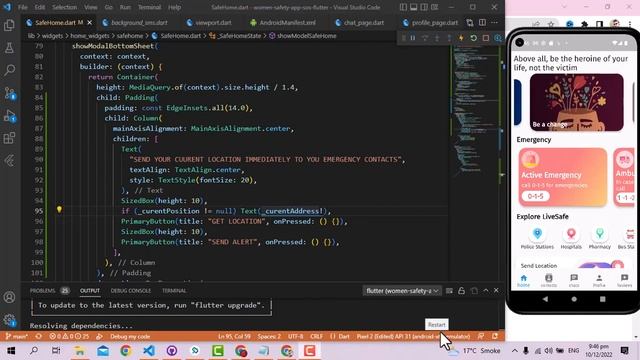Open the editor More Actions ellipsis
Image resolution: width=640 pixels, height=360 pixels.
coord(495,22)
